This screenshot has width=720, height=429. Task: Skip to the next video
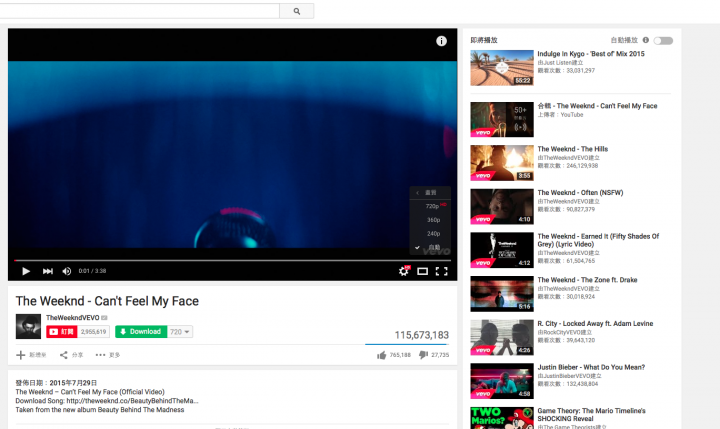click(x=47, y=271)
